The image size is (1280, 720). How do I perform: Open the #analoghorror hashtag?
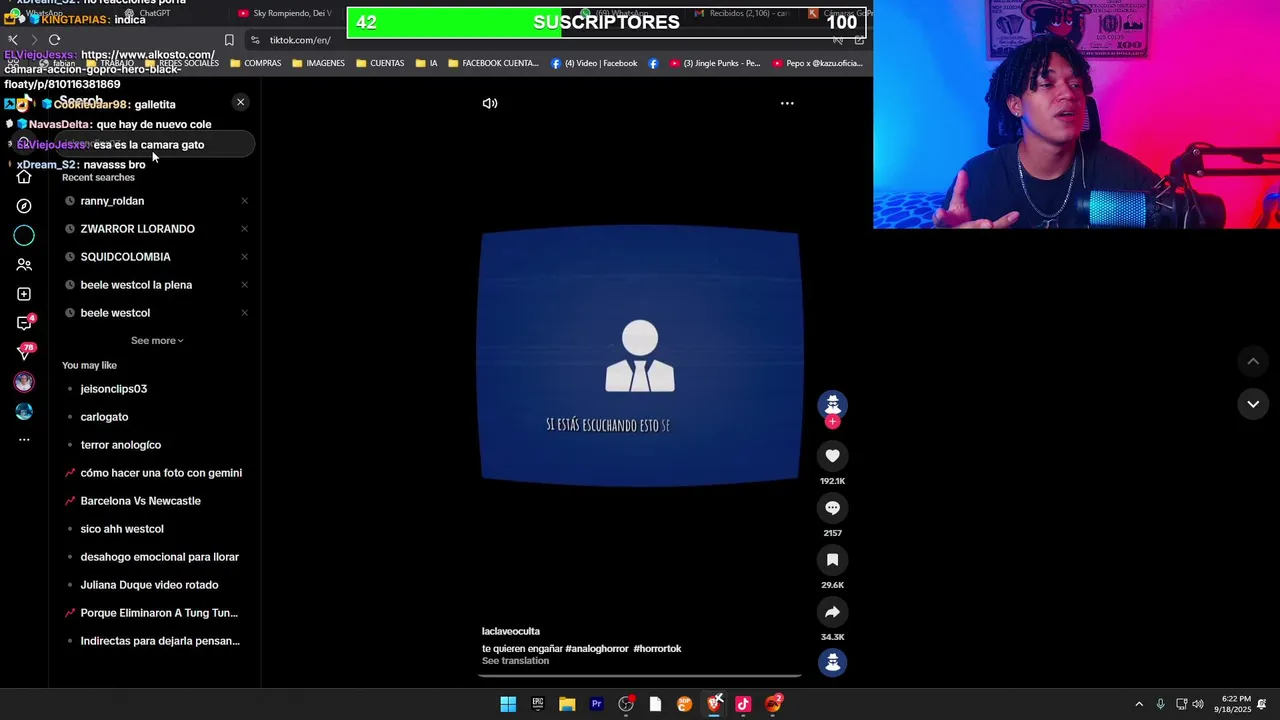point(597,649)
